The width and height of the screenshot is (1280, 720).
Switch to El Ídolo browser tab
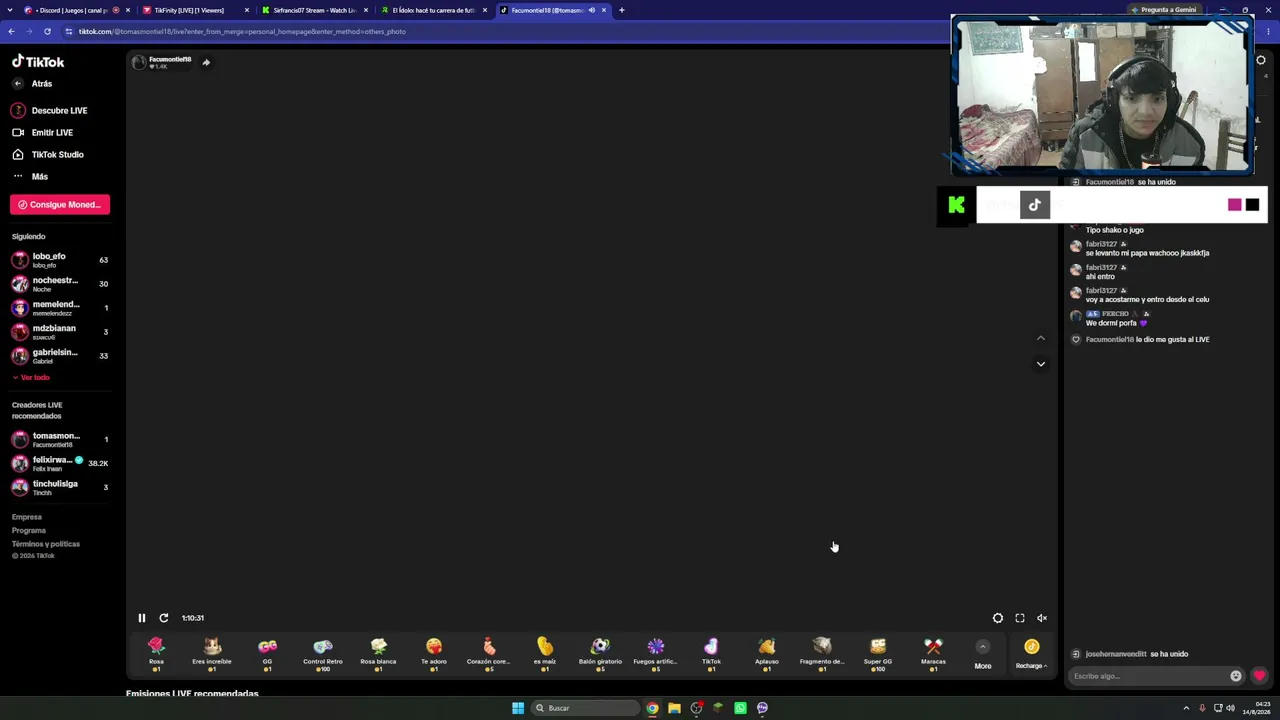(434, 10)
